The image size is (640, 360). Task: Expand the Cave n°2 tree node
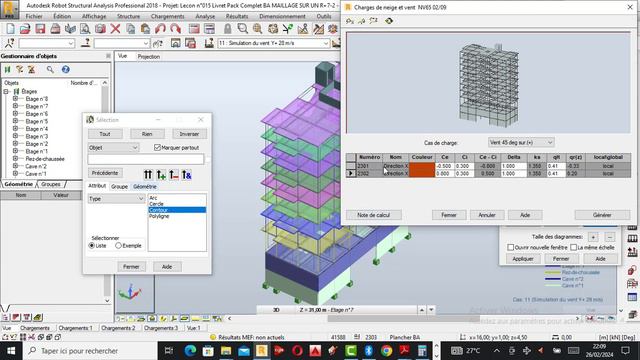(x=15, y=166)
